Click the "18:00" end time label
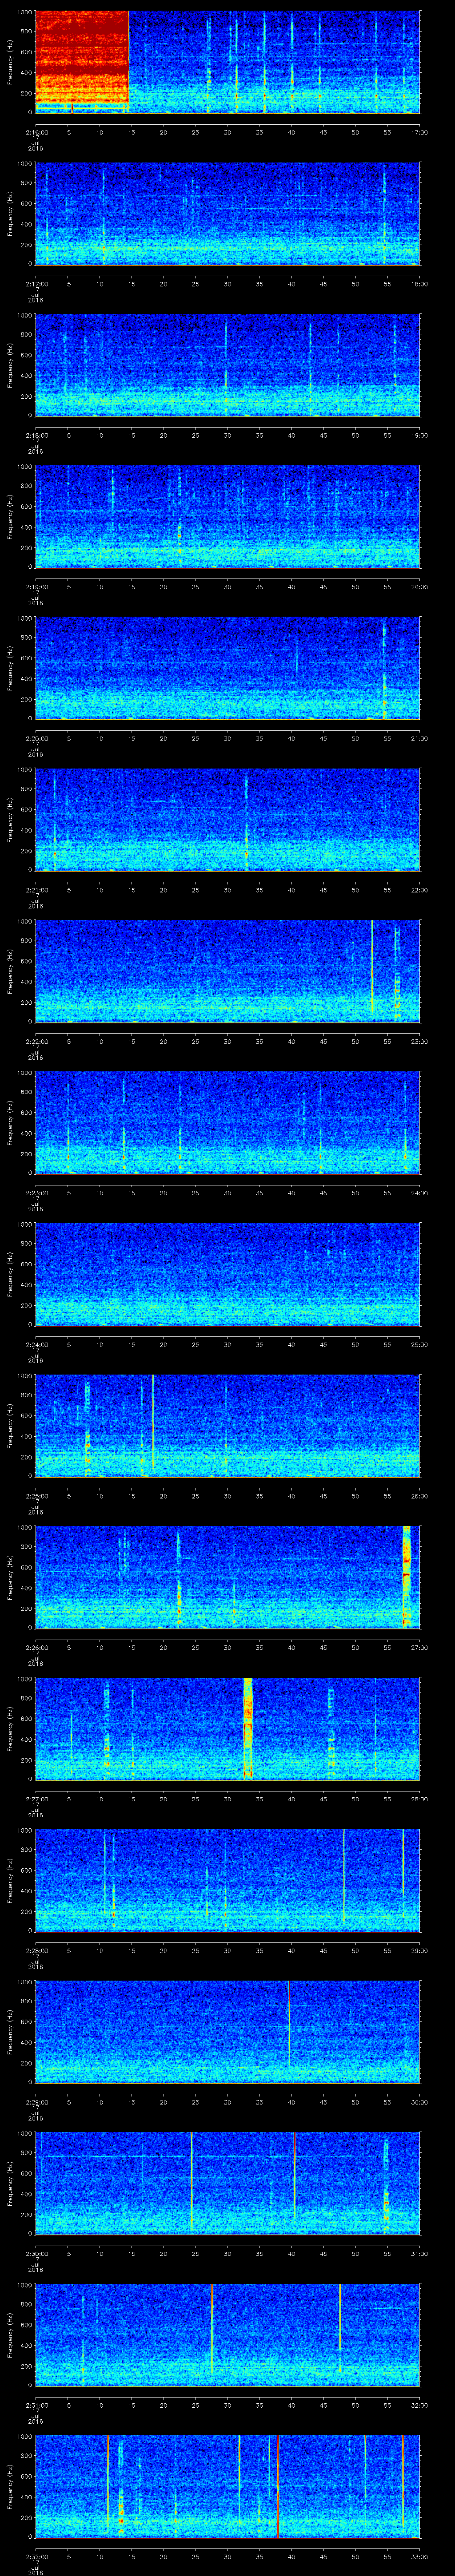 coord(419,284)
